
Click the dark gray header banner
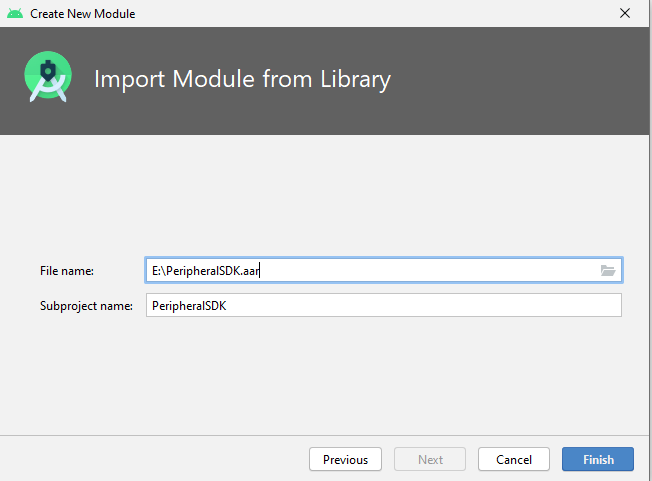(324, 81)
